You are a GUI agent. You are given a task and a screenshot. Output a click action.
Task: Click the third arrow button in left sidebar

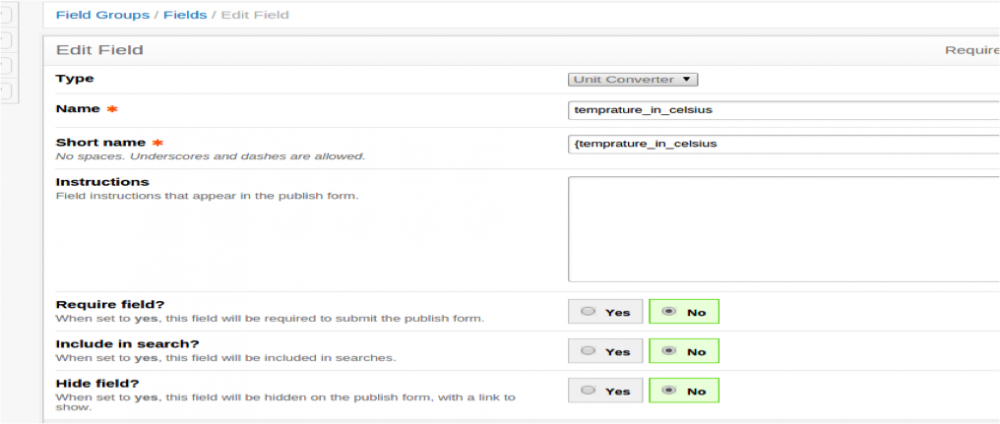[5, 66]
